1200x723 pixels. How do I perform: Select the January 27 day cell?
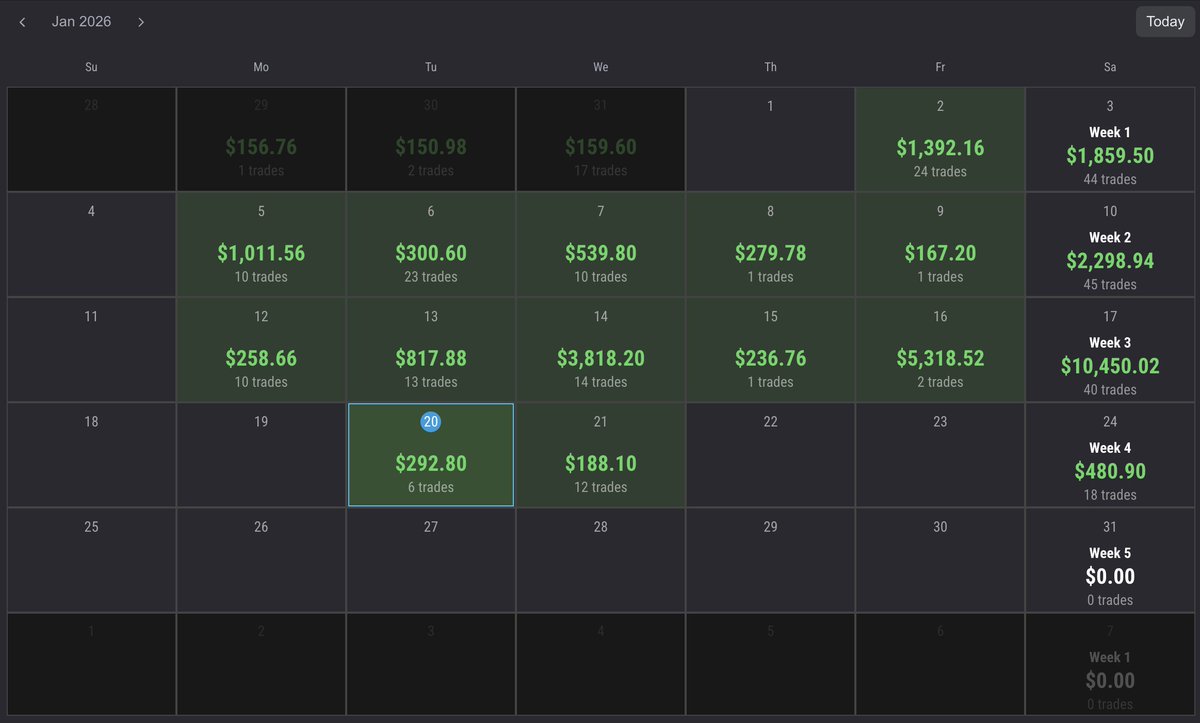tap(431, 560)
